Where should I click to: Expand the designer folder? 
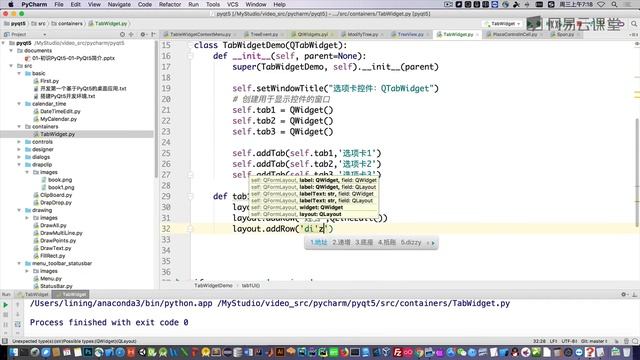click(19, 149)
